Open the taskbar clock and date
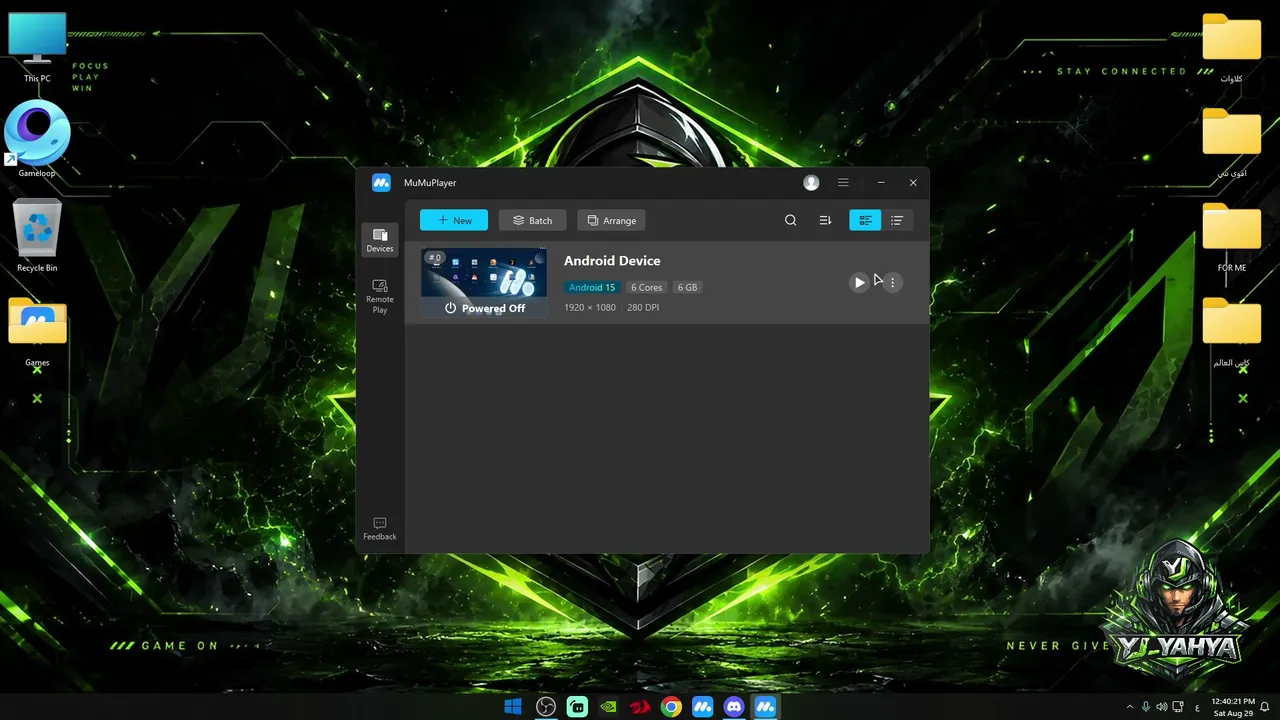This screenshot has width=1280, height=720. coord(1232,707)
